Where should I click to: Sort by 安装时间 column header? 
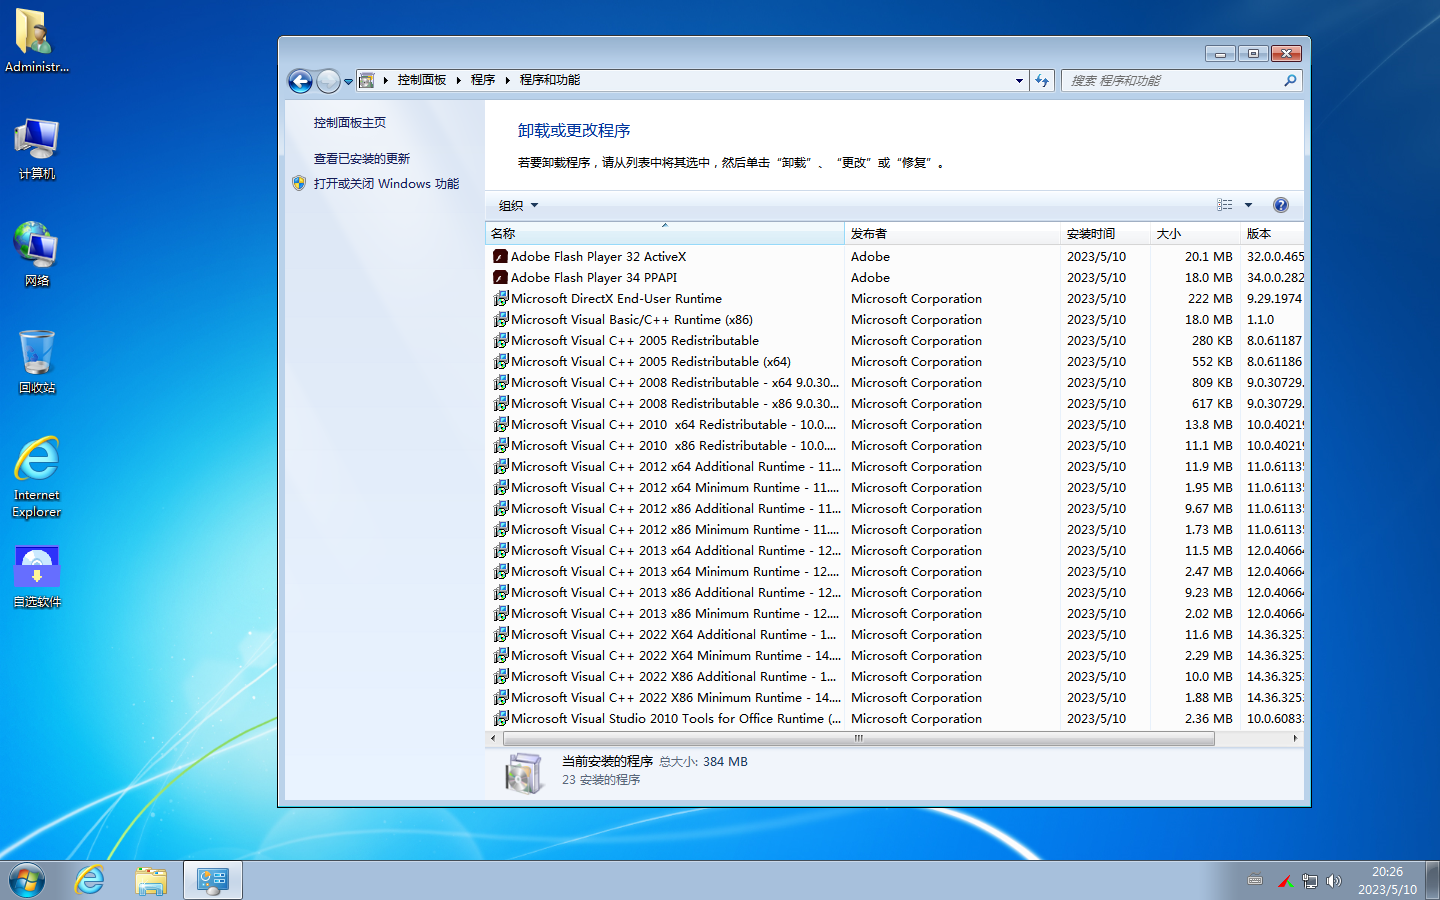1105,233
